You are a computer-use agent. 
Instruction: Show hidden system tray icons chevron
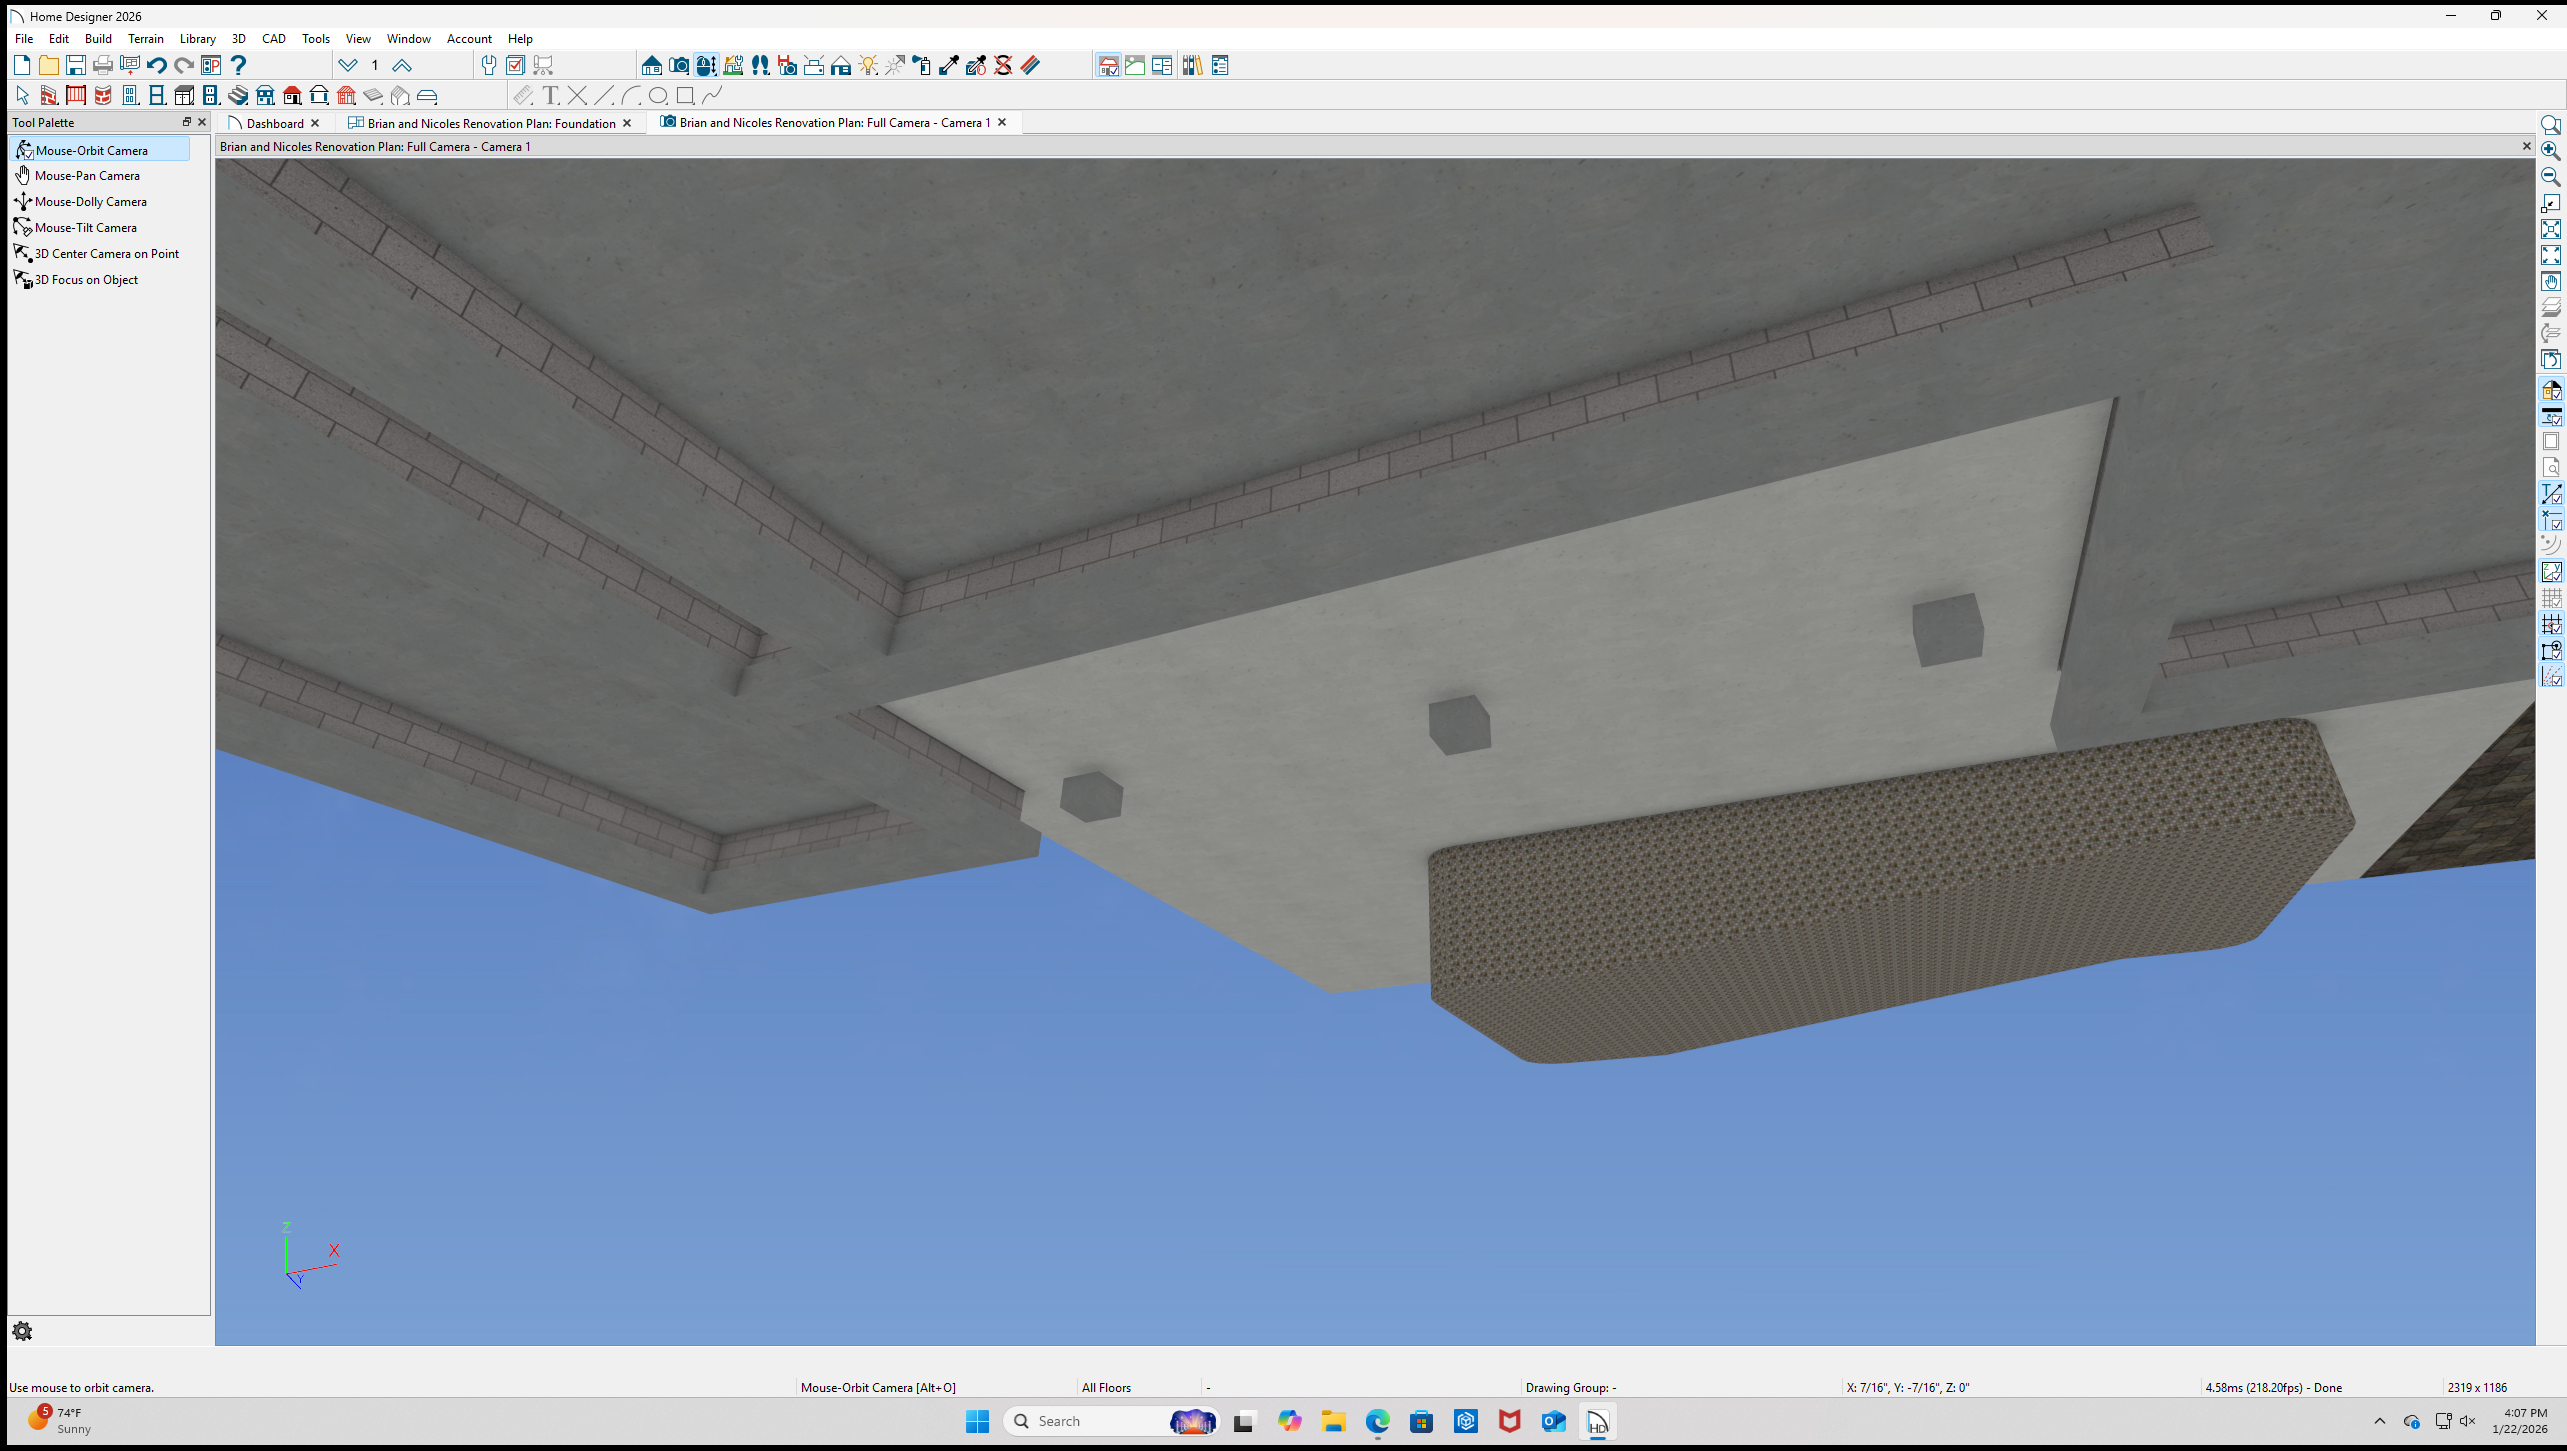coord(2380,1421)
